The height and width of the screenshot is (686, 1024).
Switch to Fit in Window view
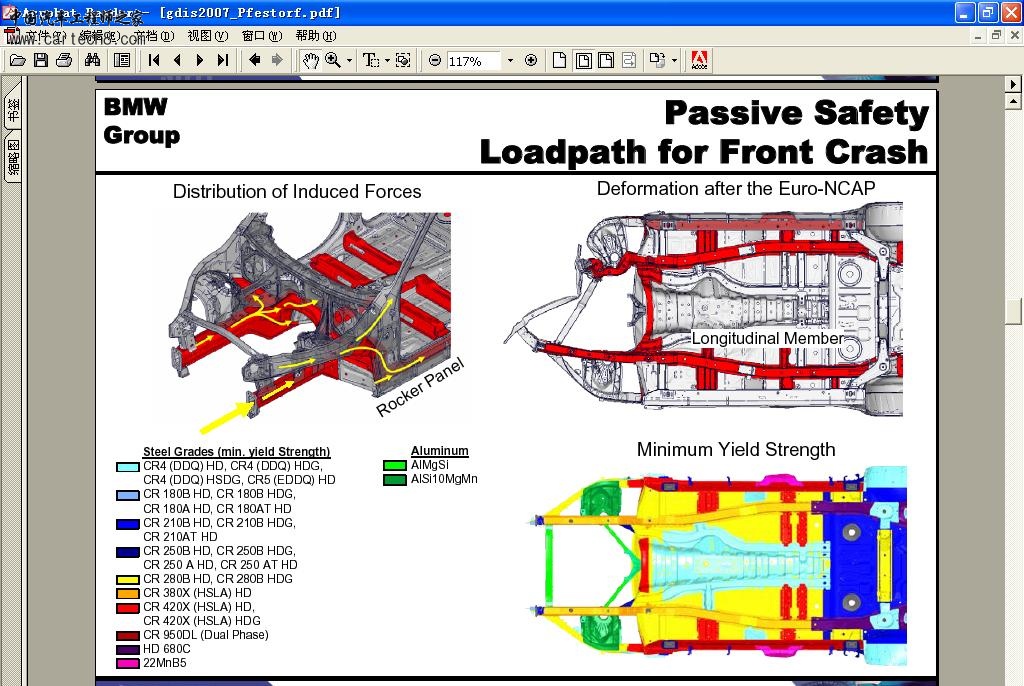pos(583,61)
